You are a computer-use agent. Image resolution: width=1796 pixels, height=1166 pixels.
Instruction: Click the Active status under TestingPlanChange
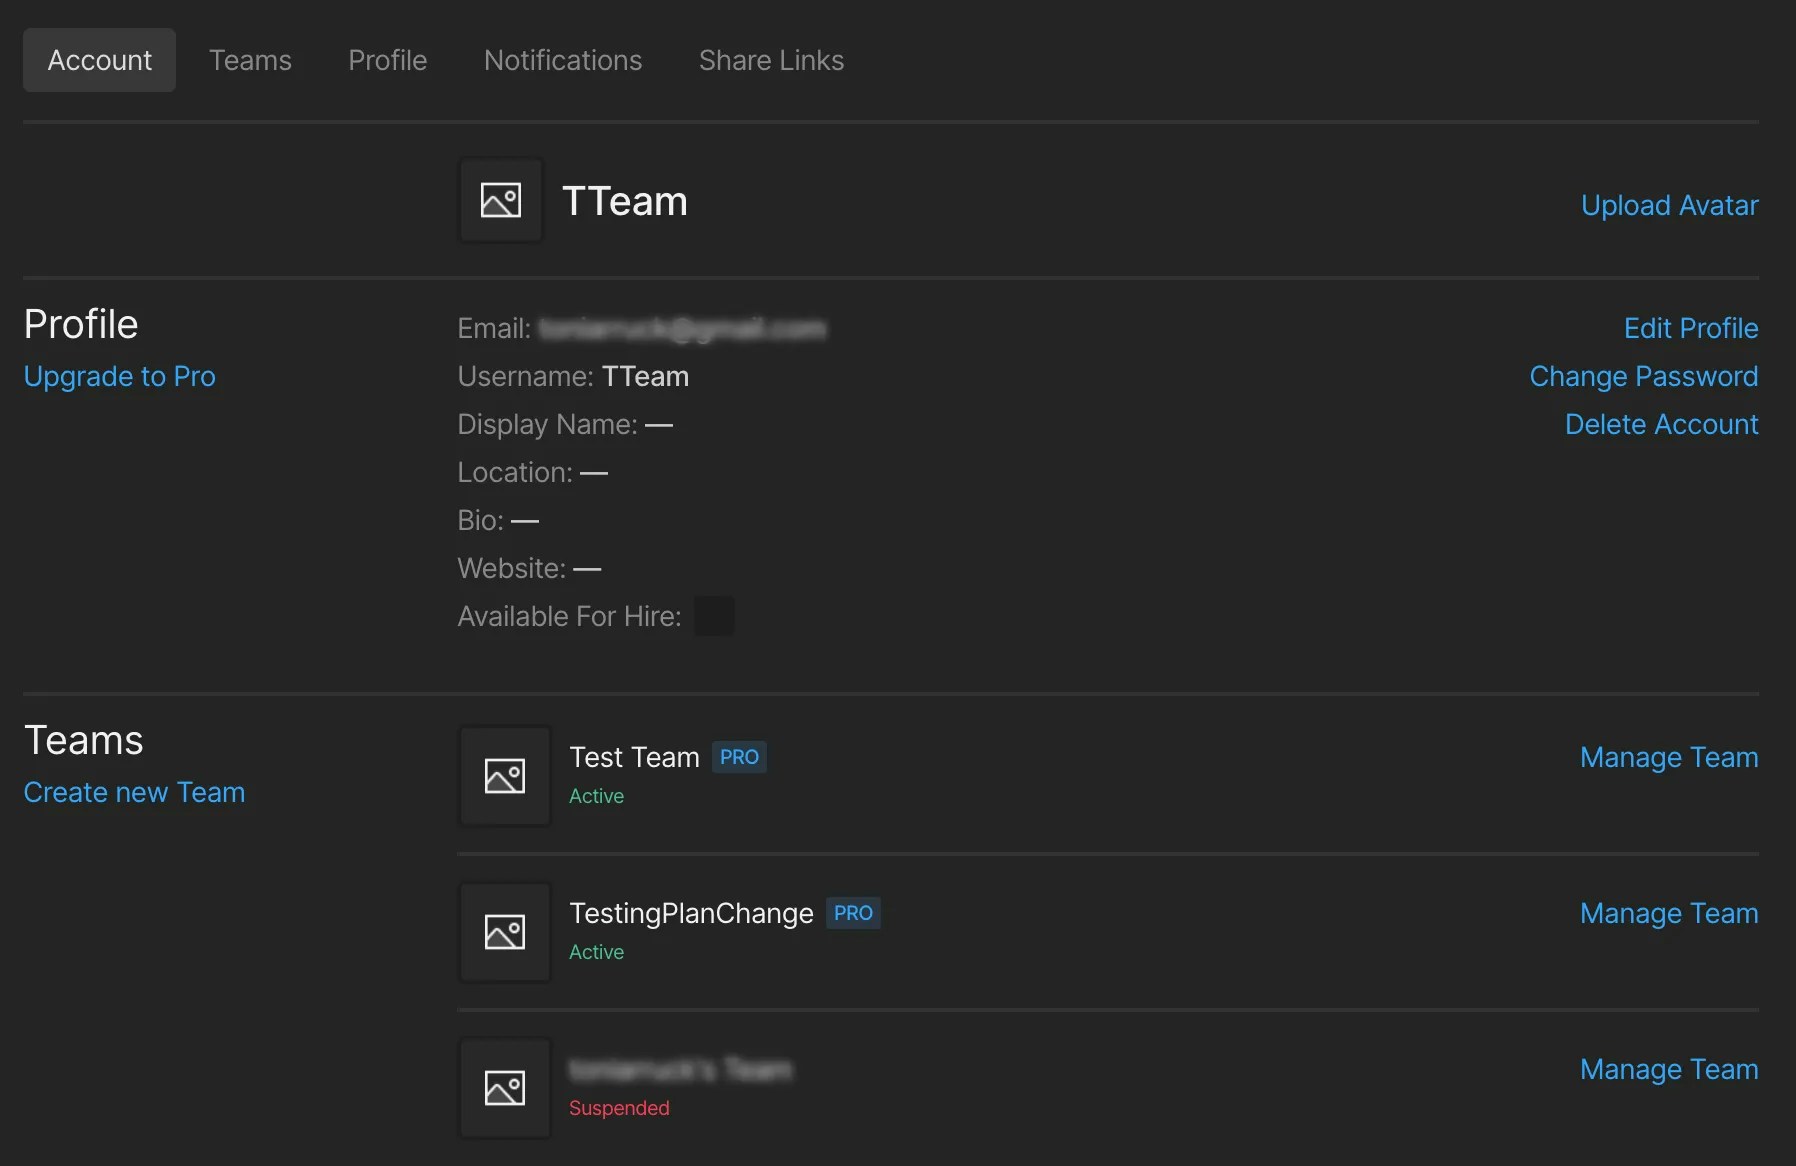pos(596,952)
